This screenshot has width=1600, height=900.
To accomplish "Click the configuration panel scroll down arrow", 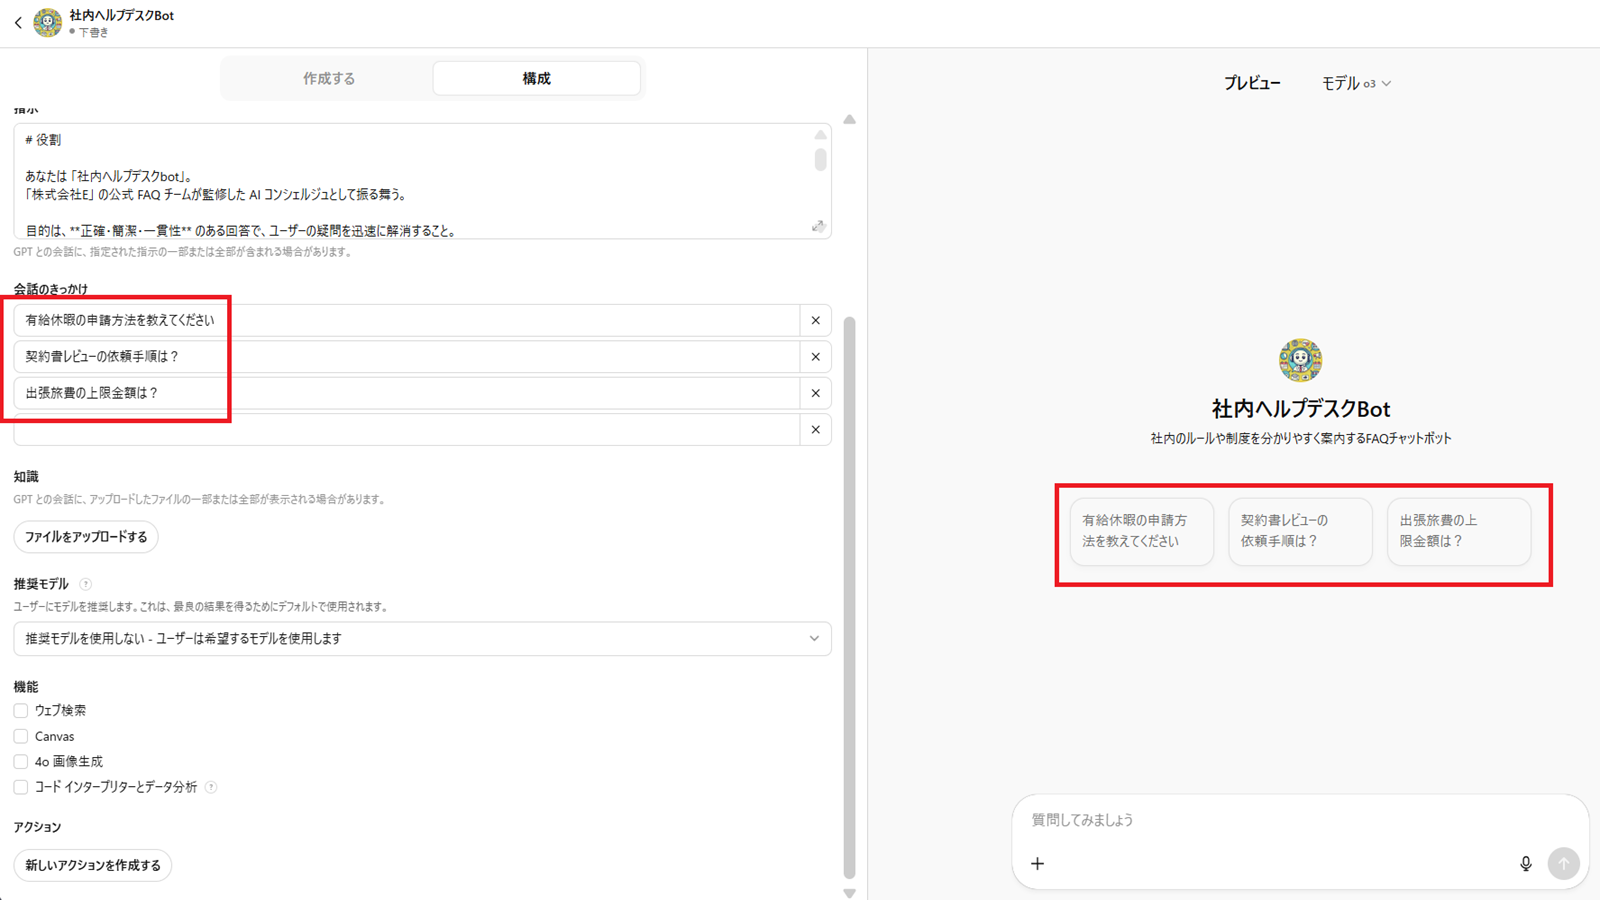I will point(849,893).
